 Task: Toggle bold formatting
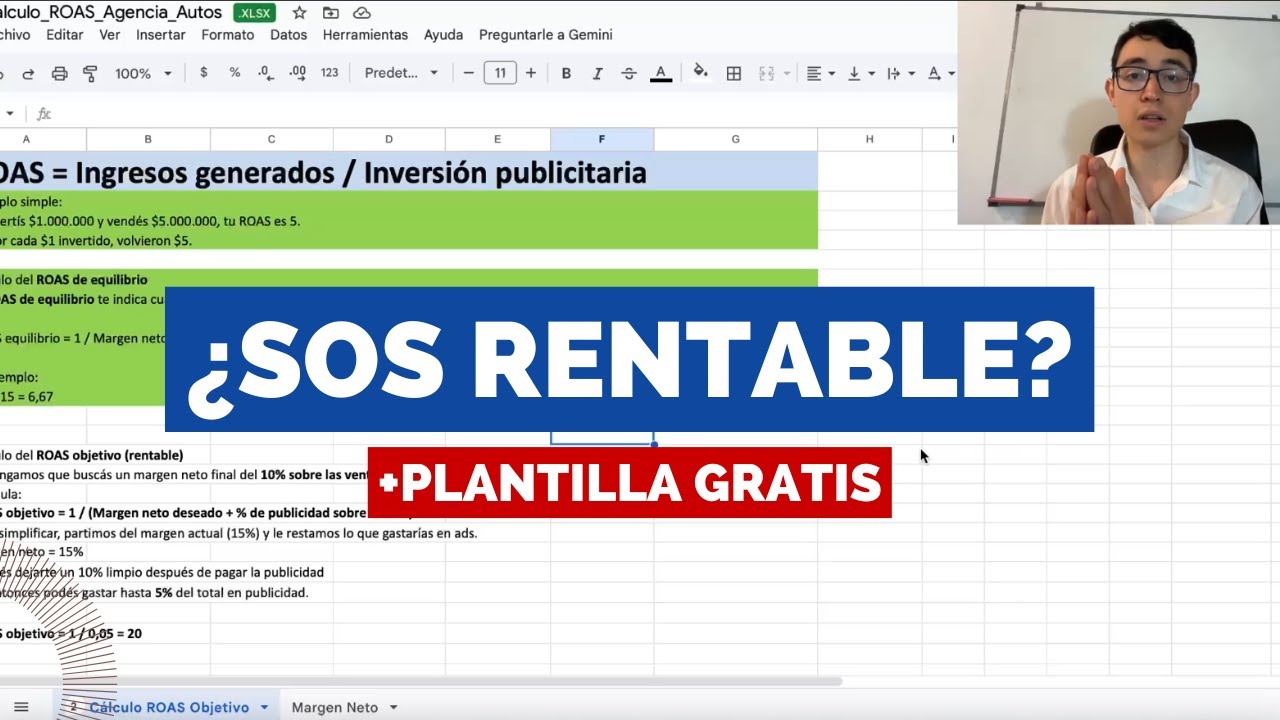pos(566,73)
